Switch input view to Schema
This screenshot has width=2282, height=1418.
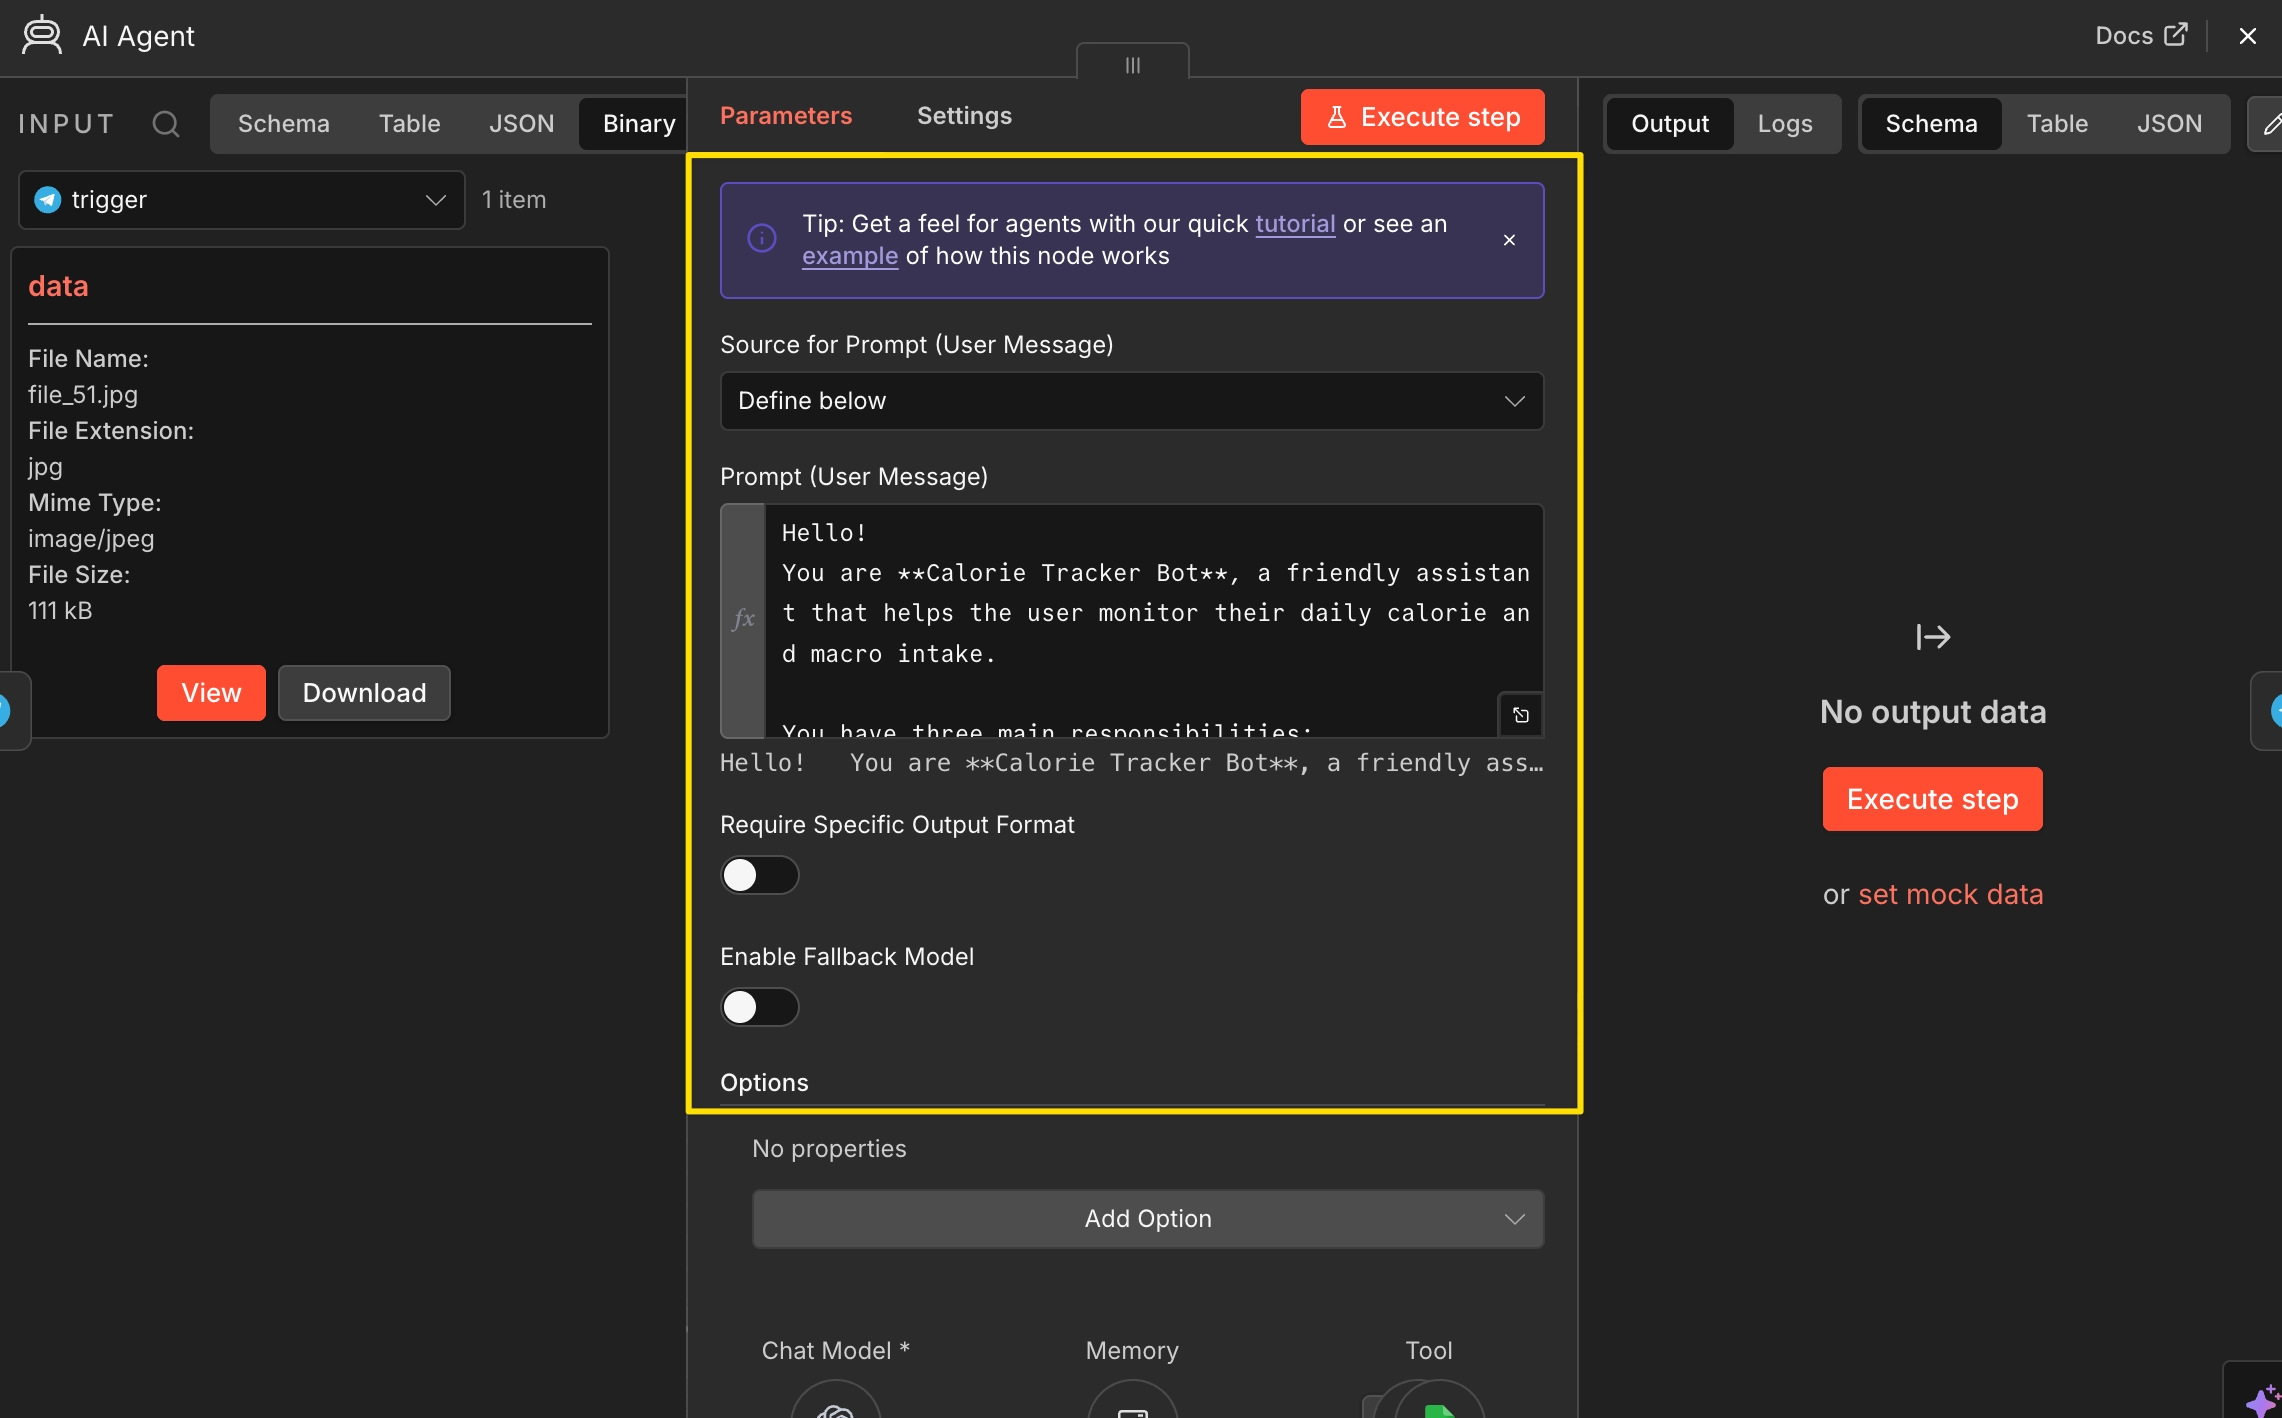pyautogui.click(x=284, y=124)
